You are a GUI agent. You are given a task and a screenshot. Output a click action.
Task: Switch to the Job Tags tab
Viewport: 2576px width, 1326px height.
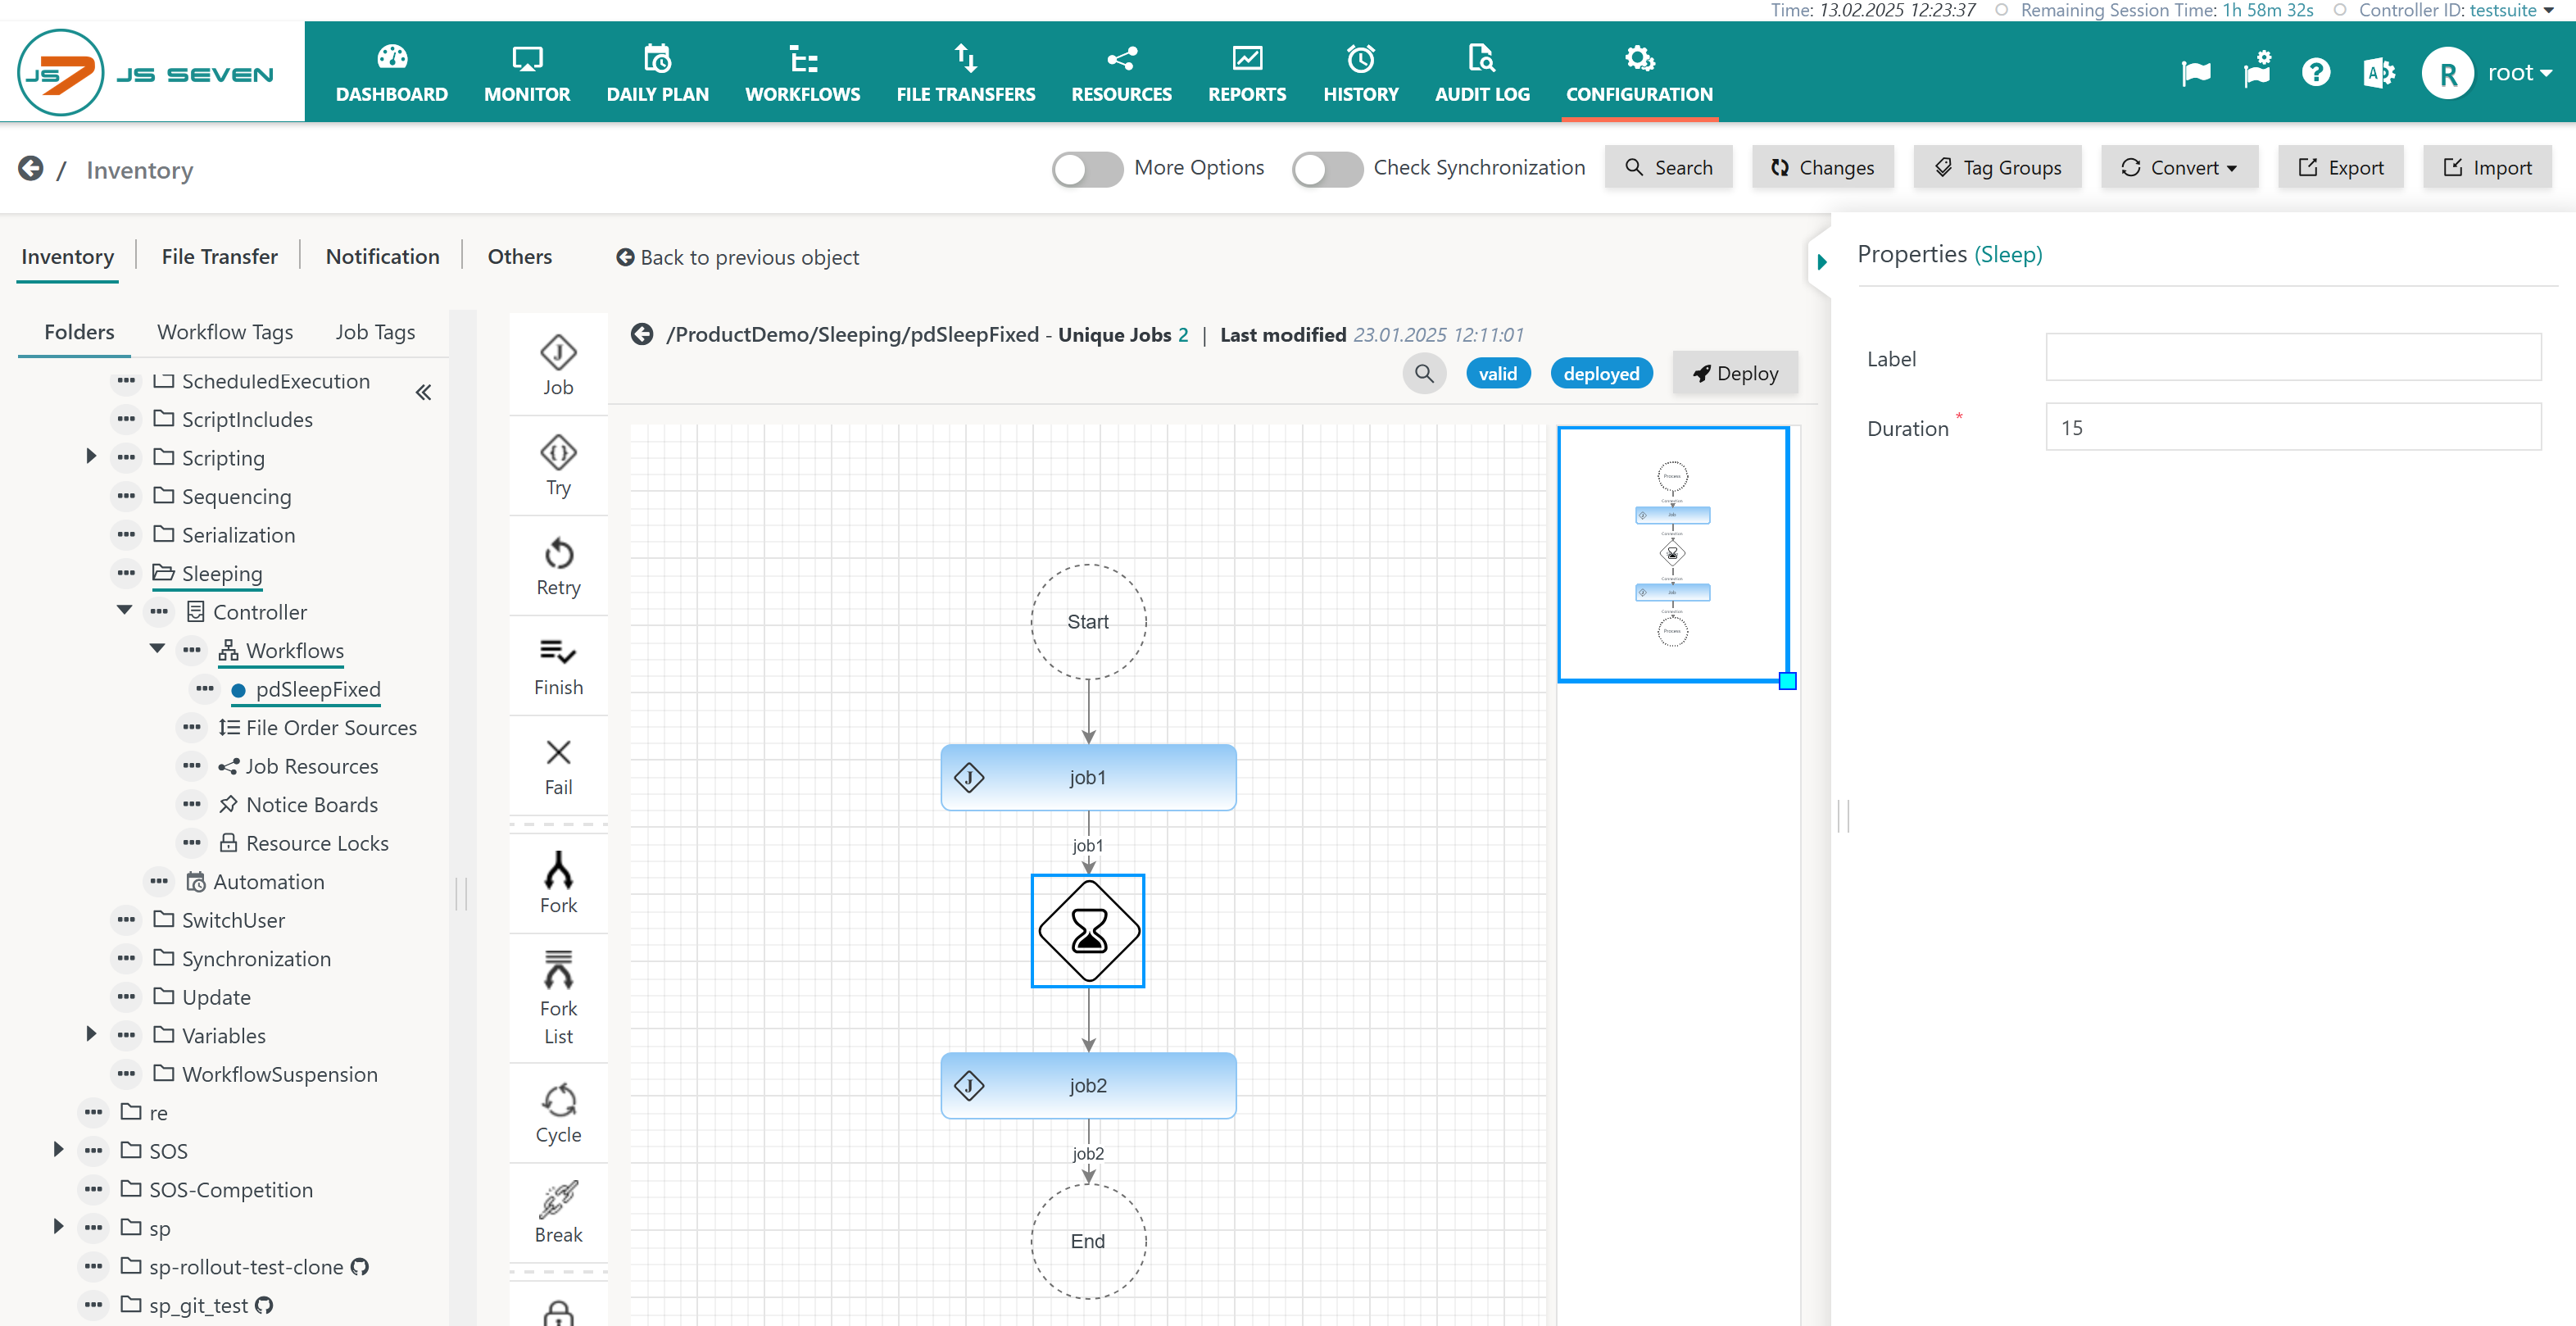375,332
